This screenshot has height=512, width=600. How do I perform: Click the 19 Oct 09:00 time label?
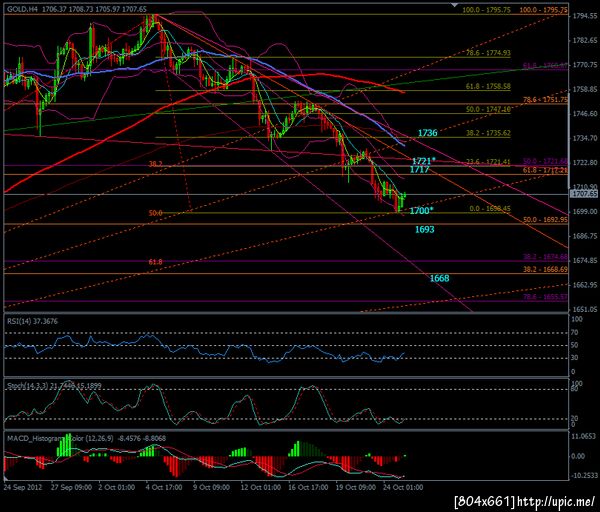[x=355, y=488]
